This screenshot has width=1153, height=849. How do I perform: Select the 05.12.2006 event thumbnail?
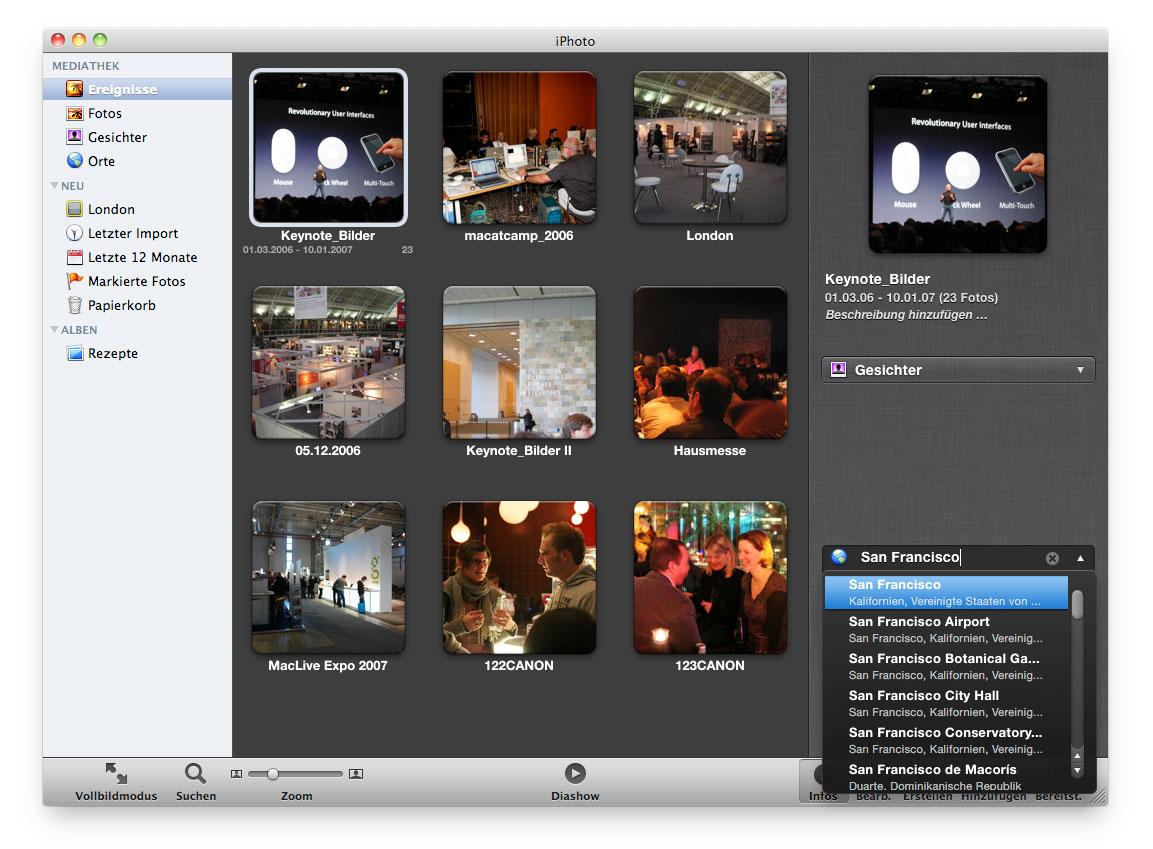(x=328, y=362)
